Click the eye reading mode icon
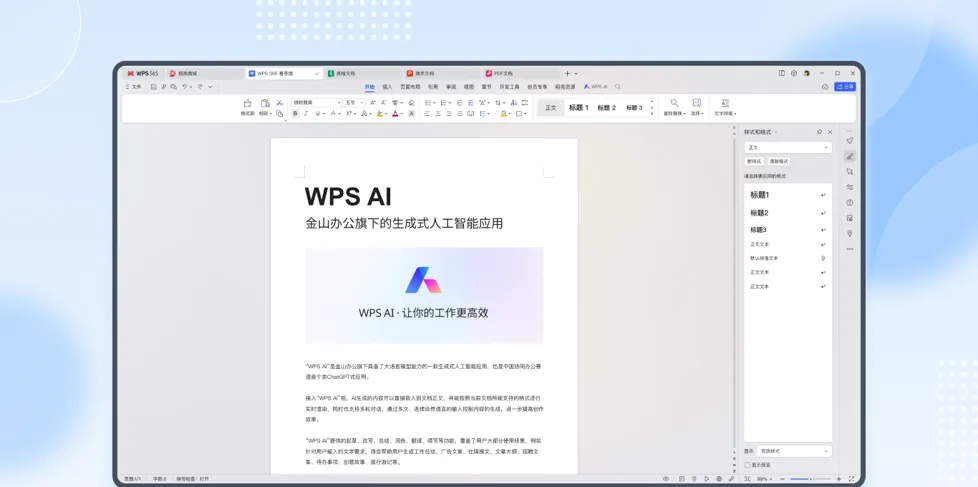This screenshot has width=978, height=487. tap(666, 479)
